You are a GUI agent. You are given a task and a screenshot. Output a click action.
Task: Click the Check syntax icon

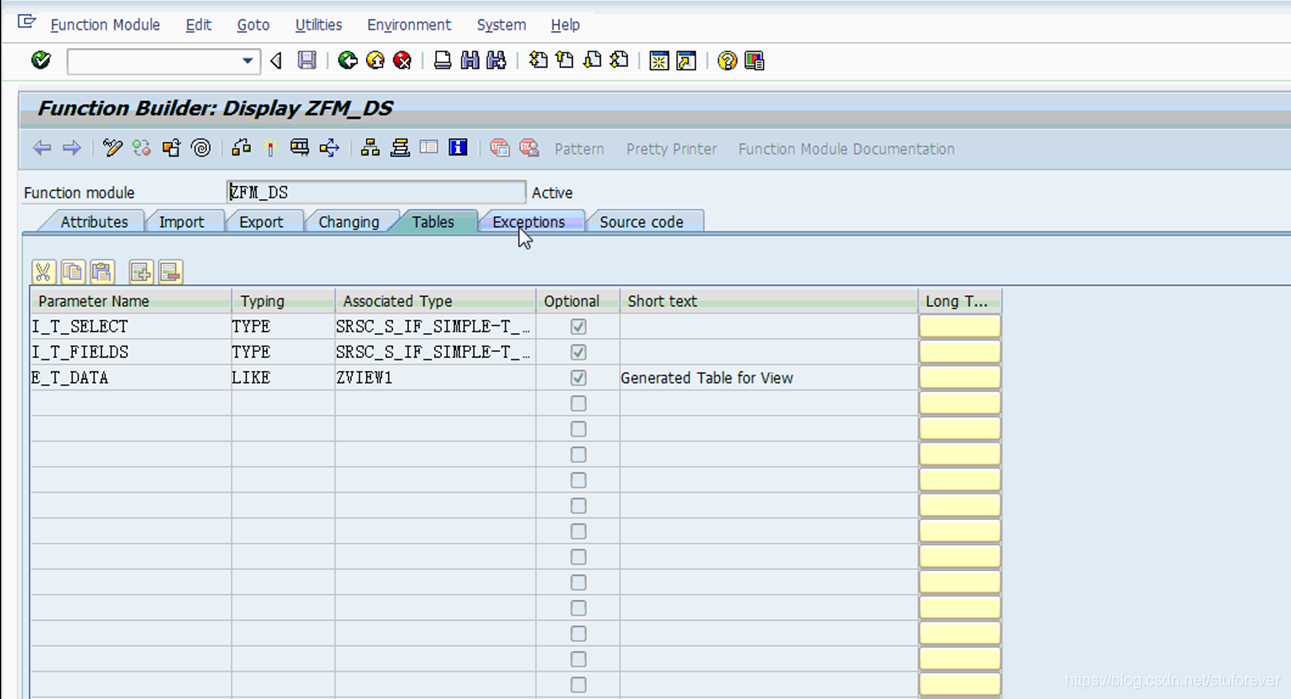tap(241, 148)
